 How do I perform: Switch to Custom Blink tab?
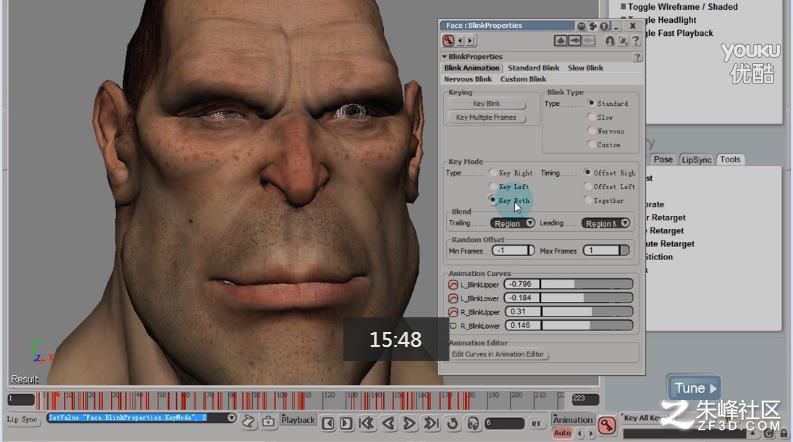click(523, 79)
